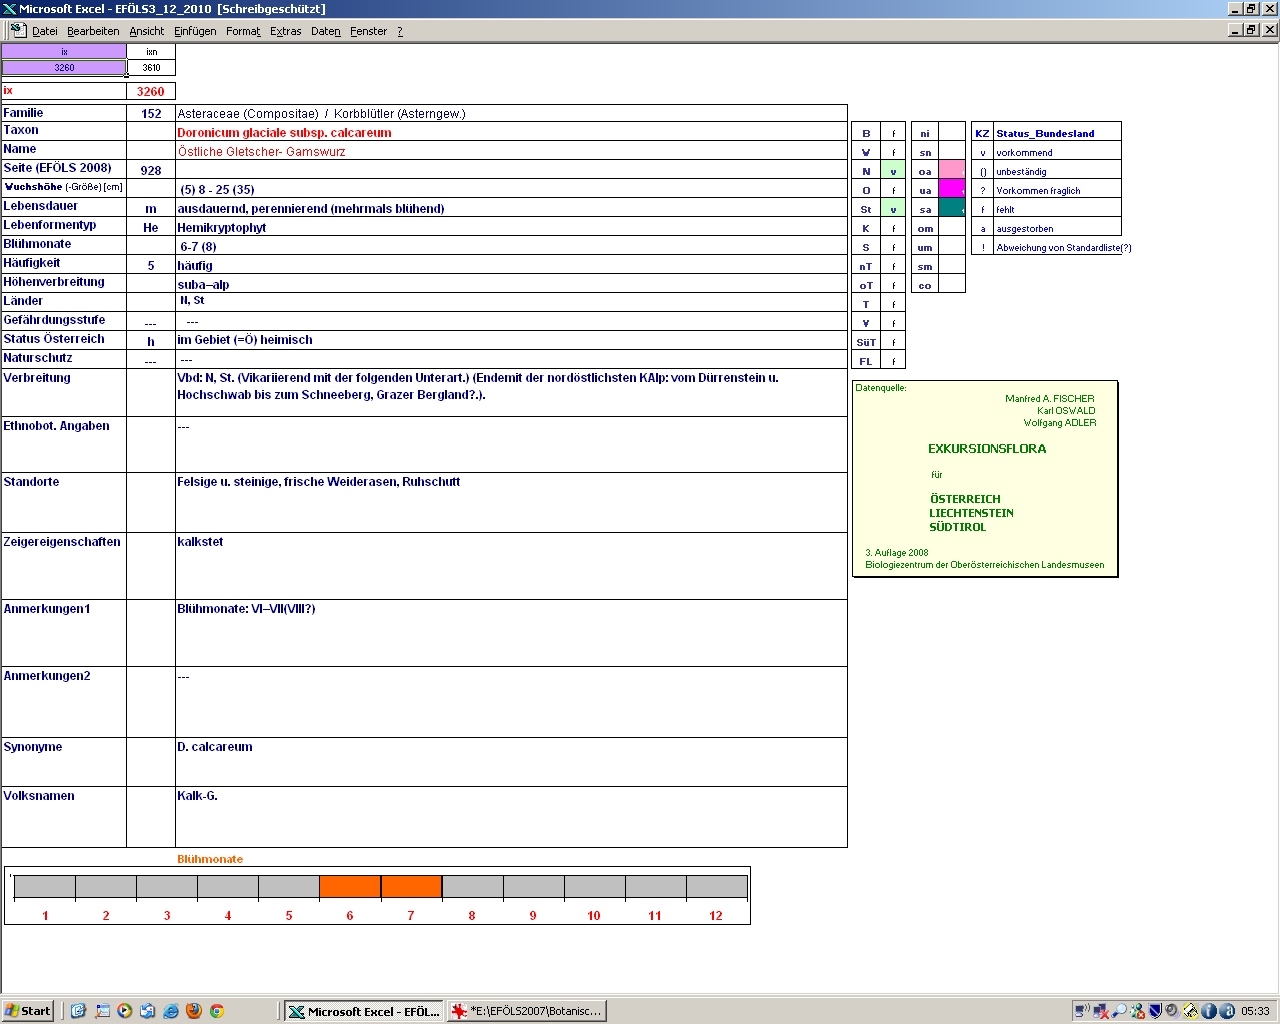Select the Familie number cell 152
The height and width of the screenshot is (1024, 1280).
coord(151,114)
